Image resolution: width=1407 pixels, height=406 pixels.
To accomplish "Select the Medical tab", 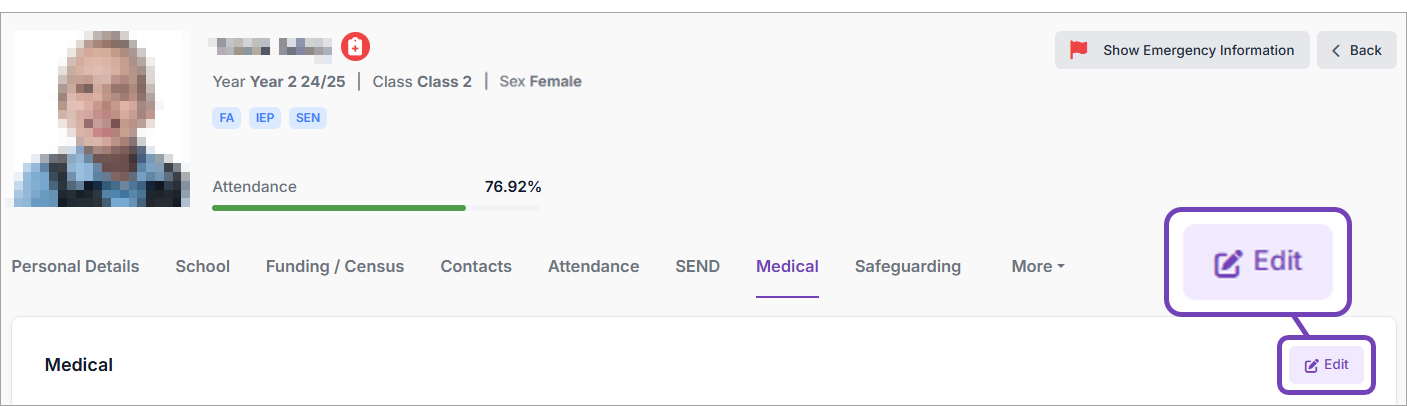I will (x=787, y=266).
